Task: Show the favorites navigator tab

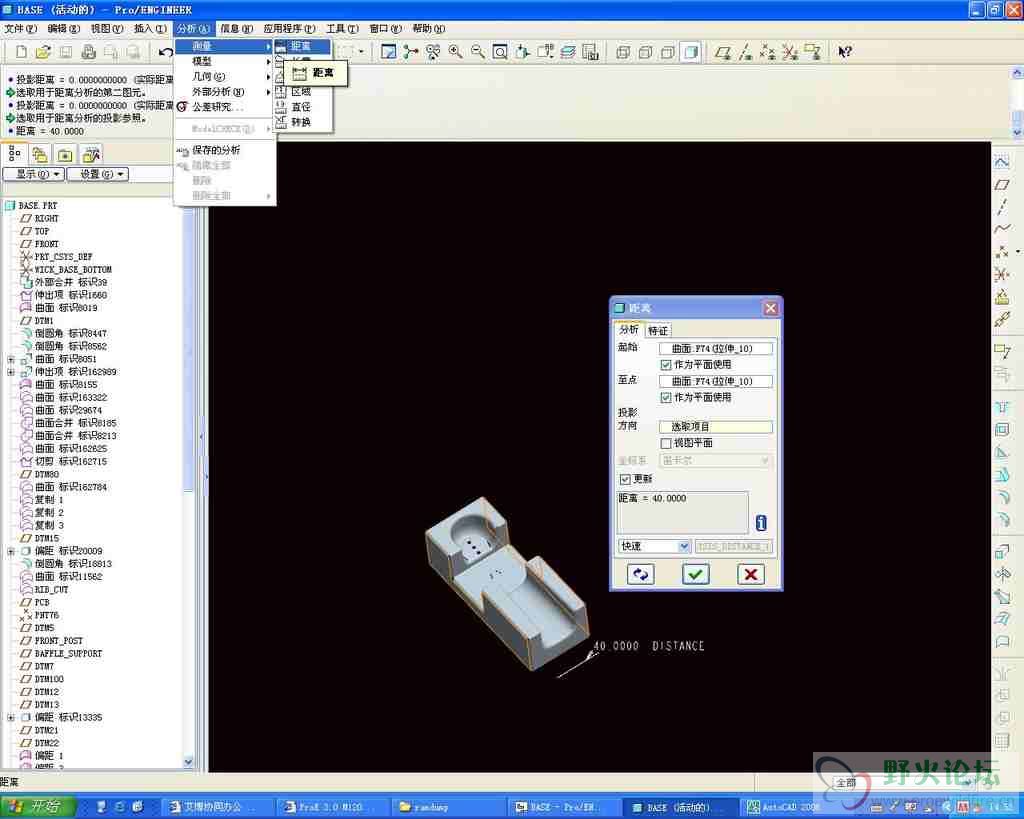Action: pyautogui.click(x=65, y=155)
